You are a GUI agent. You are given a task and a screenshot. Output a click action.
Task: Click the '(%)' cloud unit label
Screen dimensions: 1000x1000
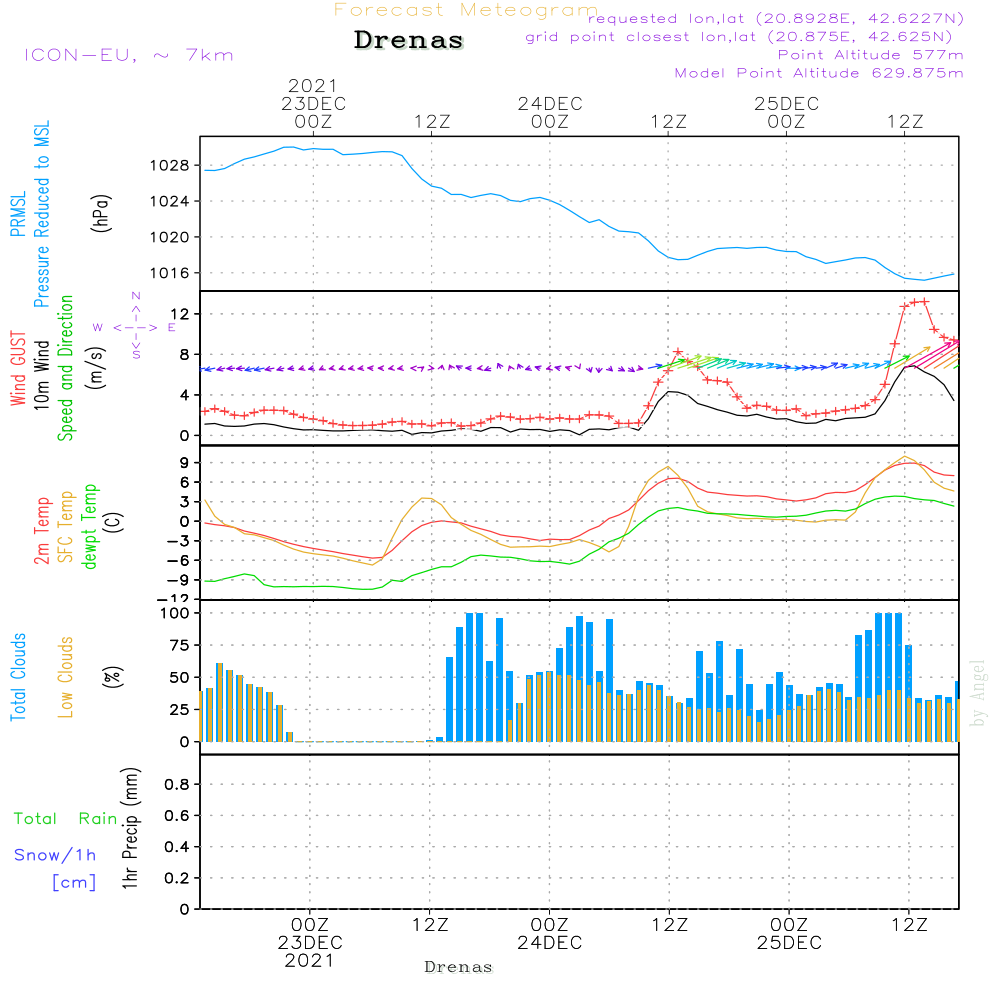tap(112, 677)
